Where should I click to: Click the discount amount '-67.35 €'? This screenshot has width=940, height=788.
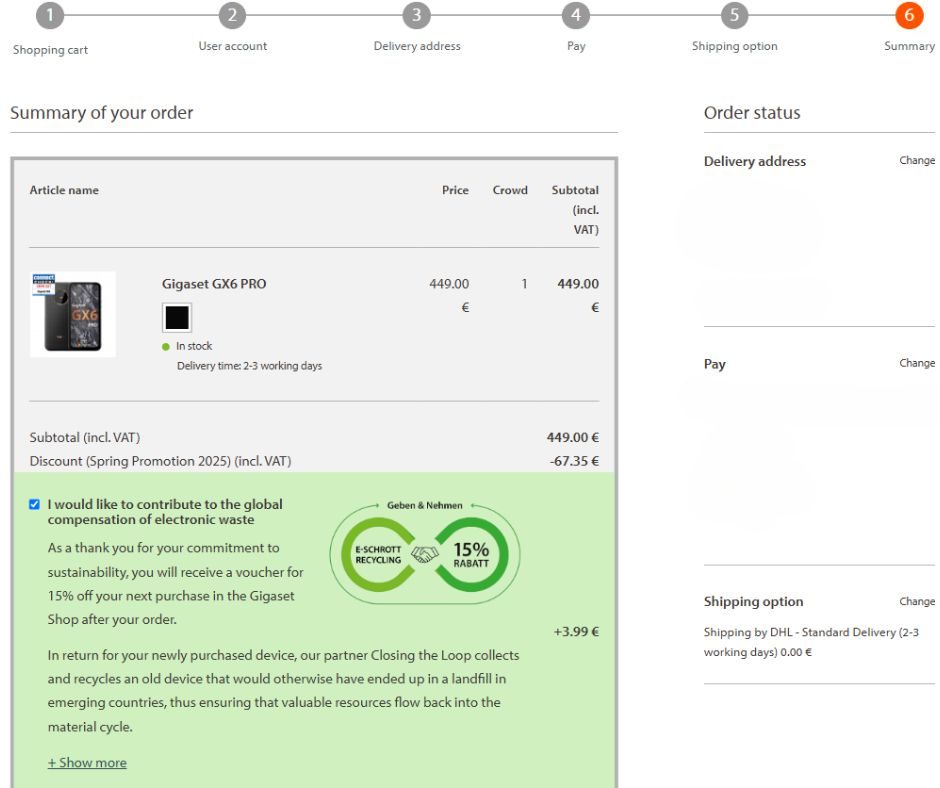click(574, 461)
